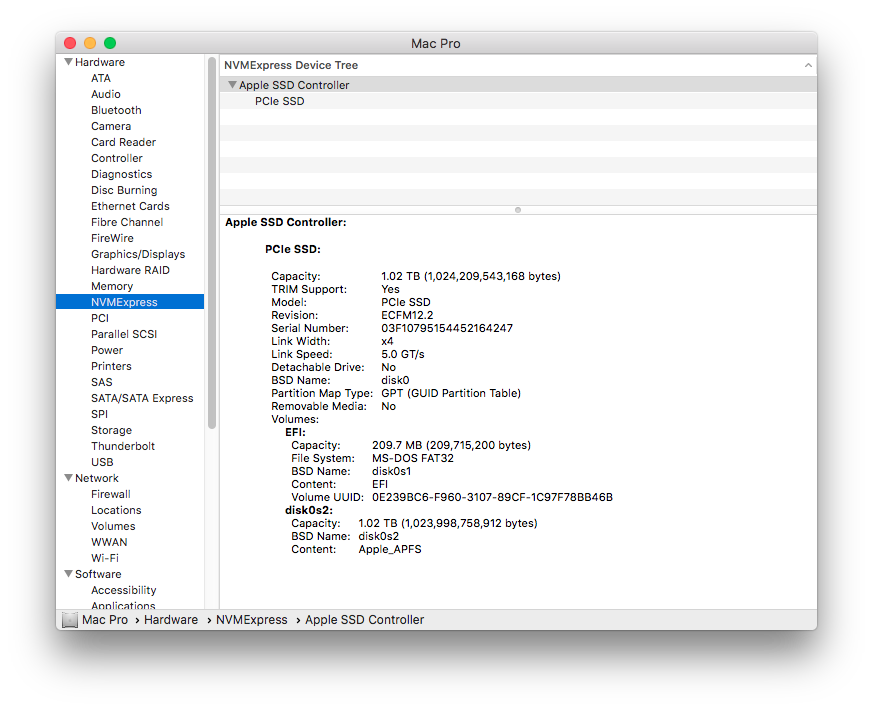Show Power information
This screenshot has width=873, height=710.
click(107, 350)
